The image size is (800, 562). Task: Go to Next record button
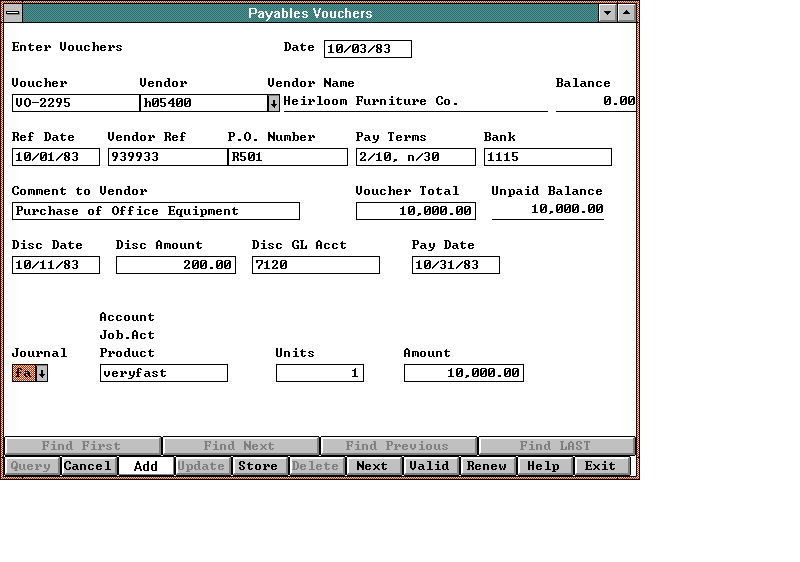coord(372,466)
